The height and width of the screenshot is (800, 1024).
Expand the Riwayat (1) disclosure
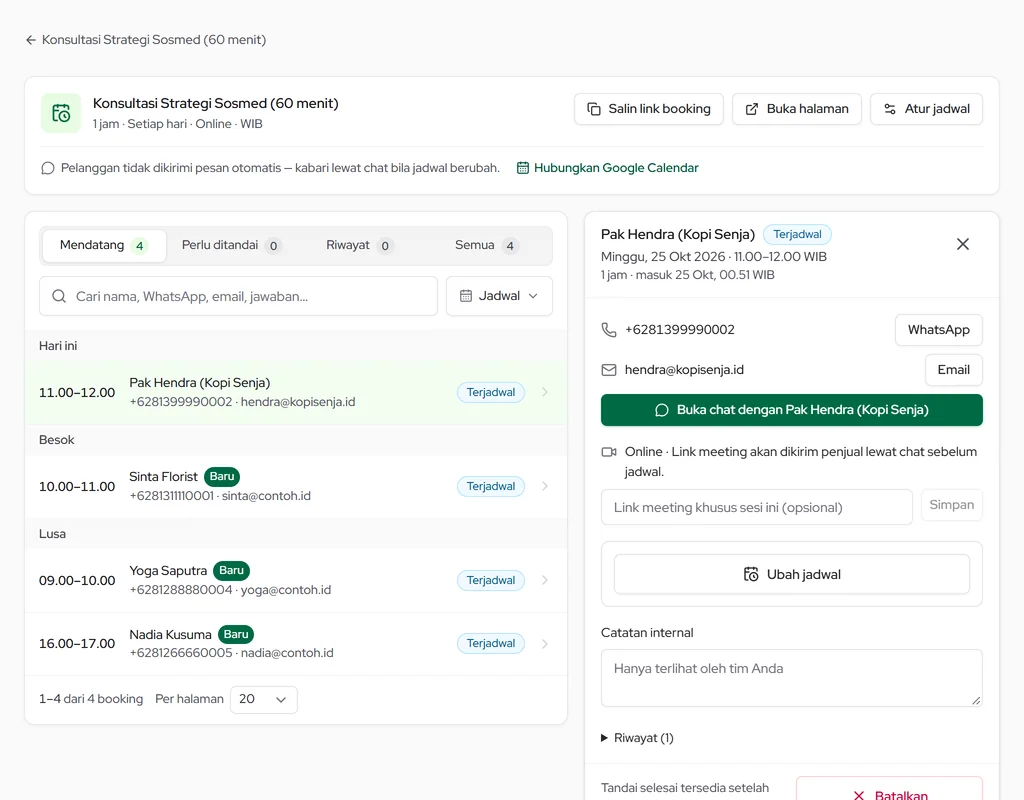[637, 738]
